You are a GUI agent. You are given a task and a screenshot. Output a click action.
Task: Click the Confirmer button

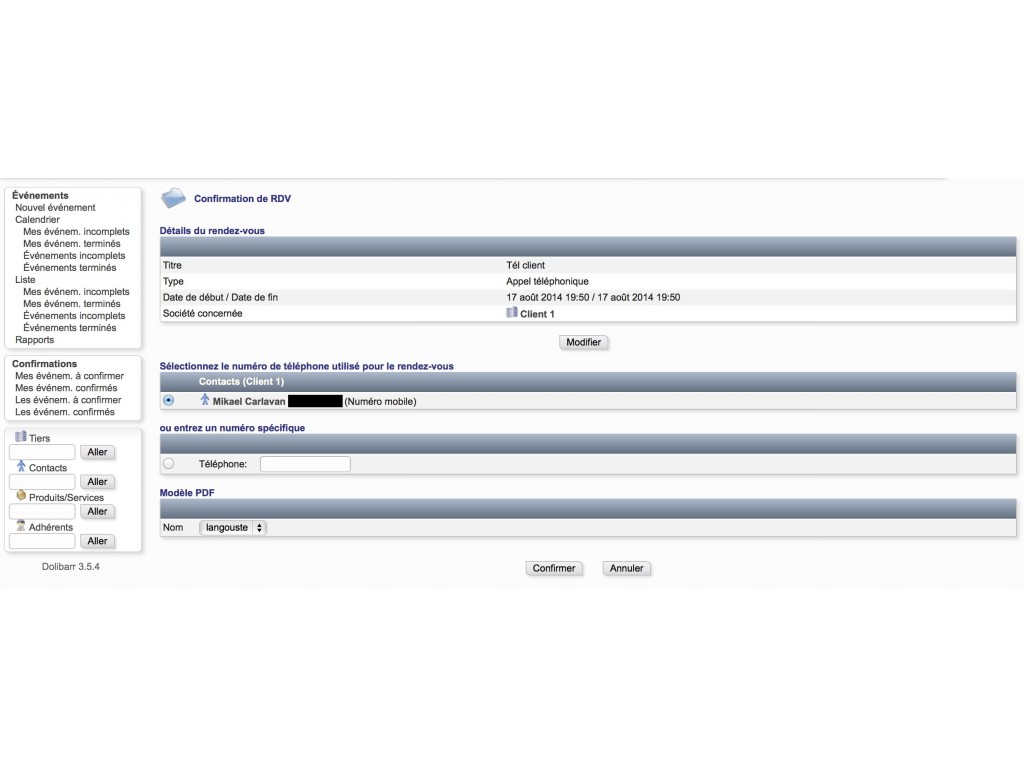(x=554, y=568)
